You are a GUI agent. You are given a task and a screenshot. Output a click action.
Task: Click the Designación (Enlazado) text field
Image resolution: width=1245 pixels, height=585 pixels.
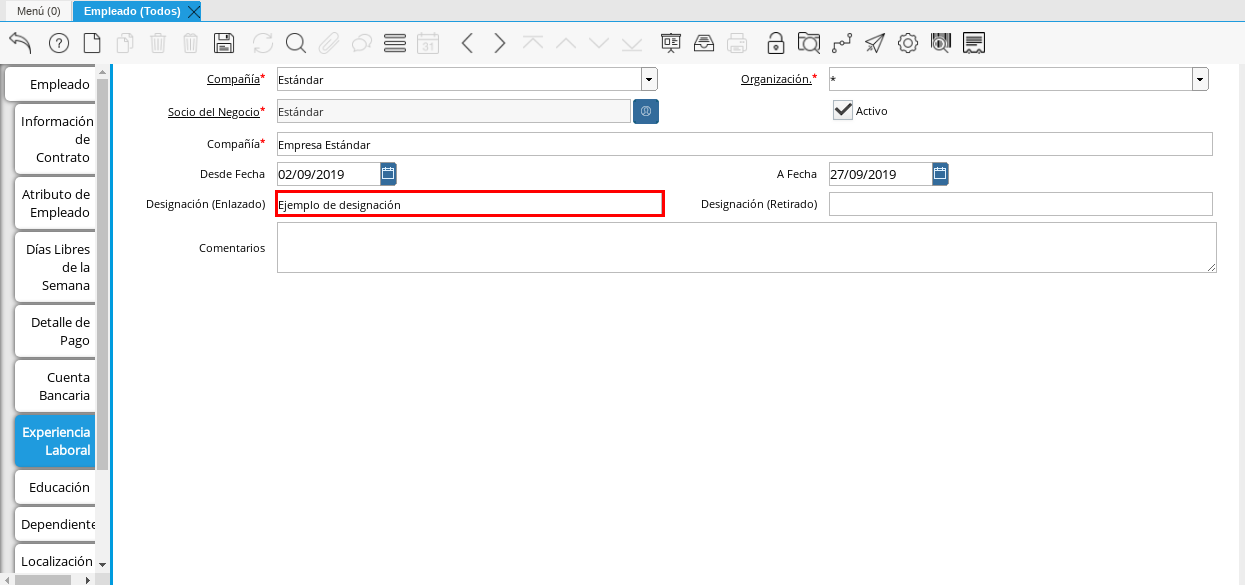pyautogui.click(x=469, y=204)
